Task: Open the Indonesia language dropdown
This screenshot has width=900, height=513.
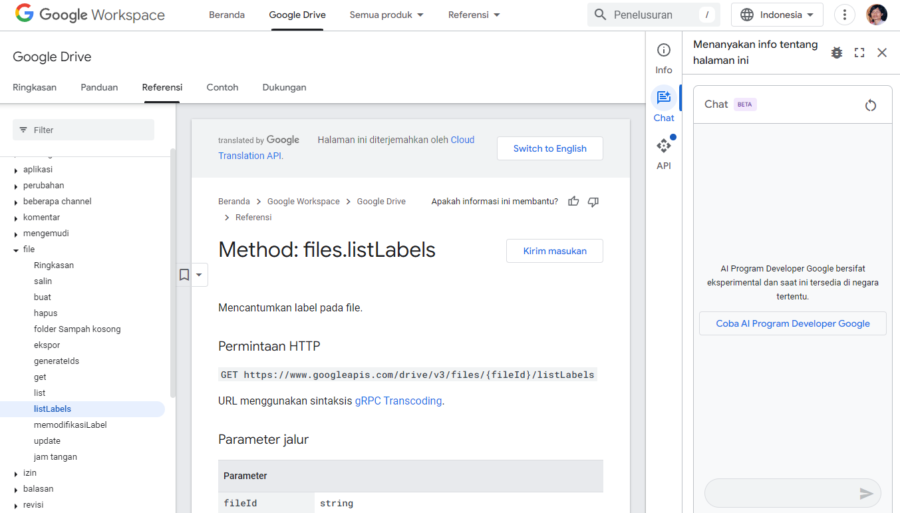Action: tap(777, 15)
